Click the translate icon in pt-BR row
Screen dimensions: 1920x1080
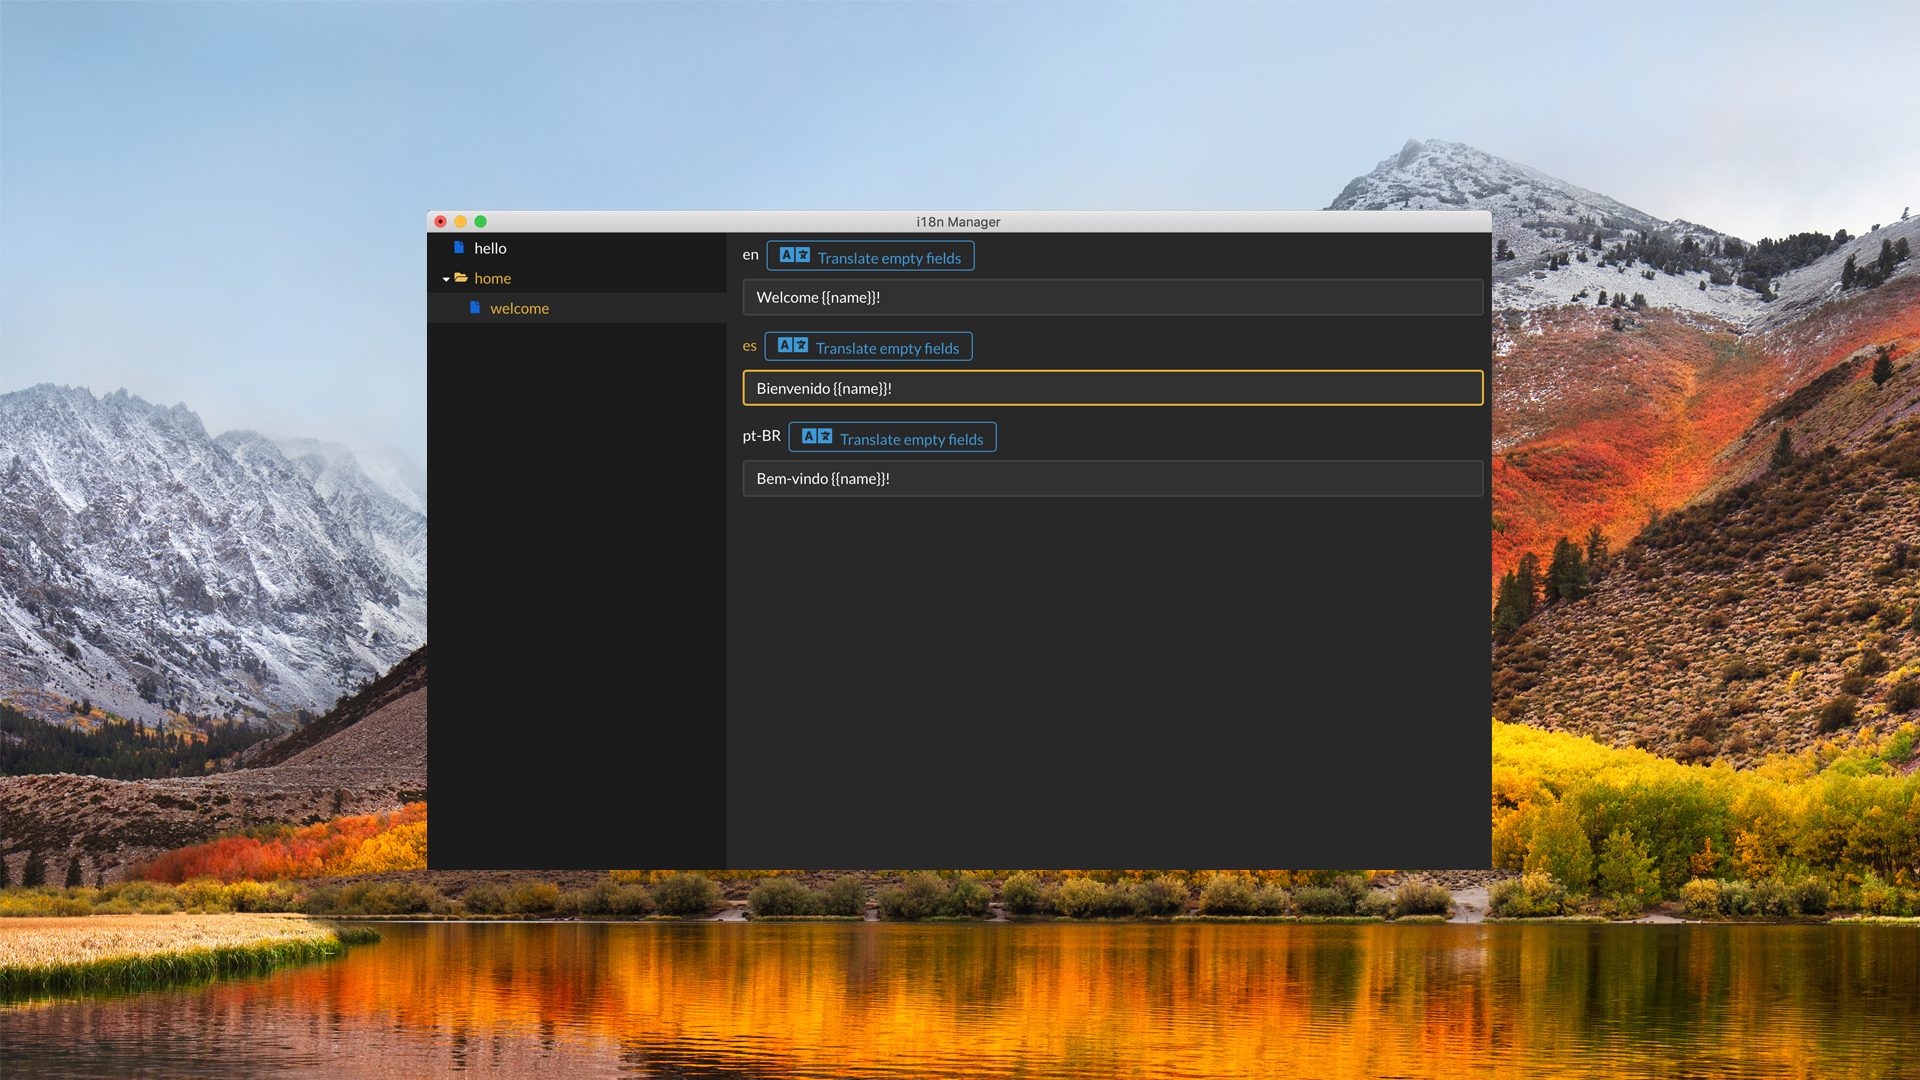(817, 437)
